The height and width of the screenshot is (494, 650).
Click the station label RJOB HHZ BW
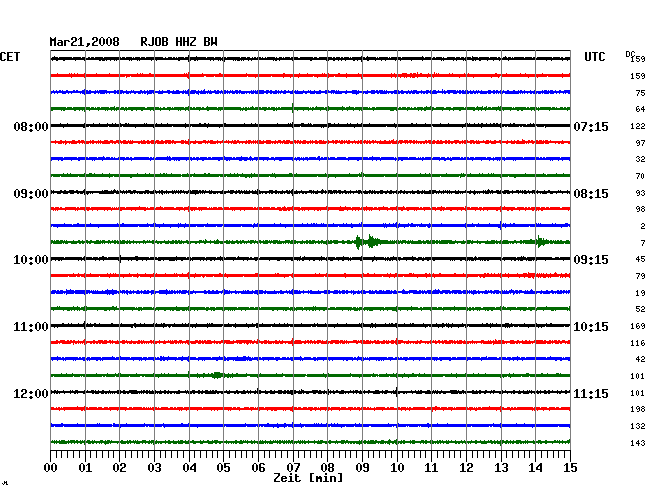pos(179,42)
